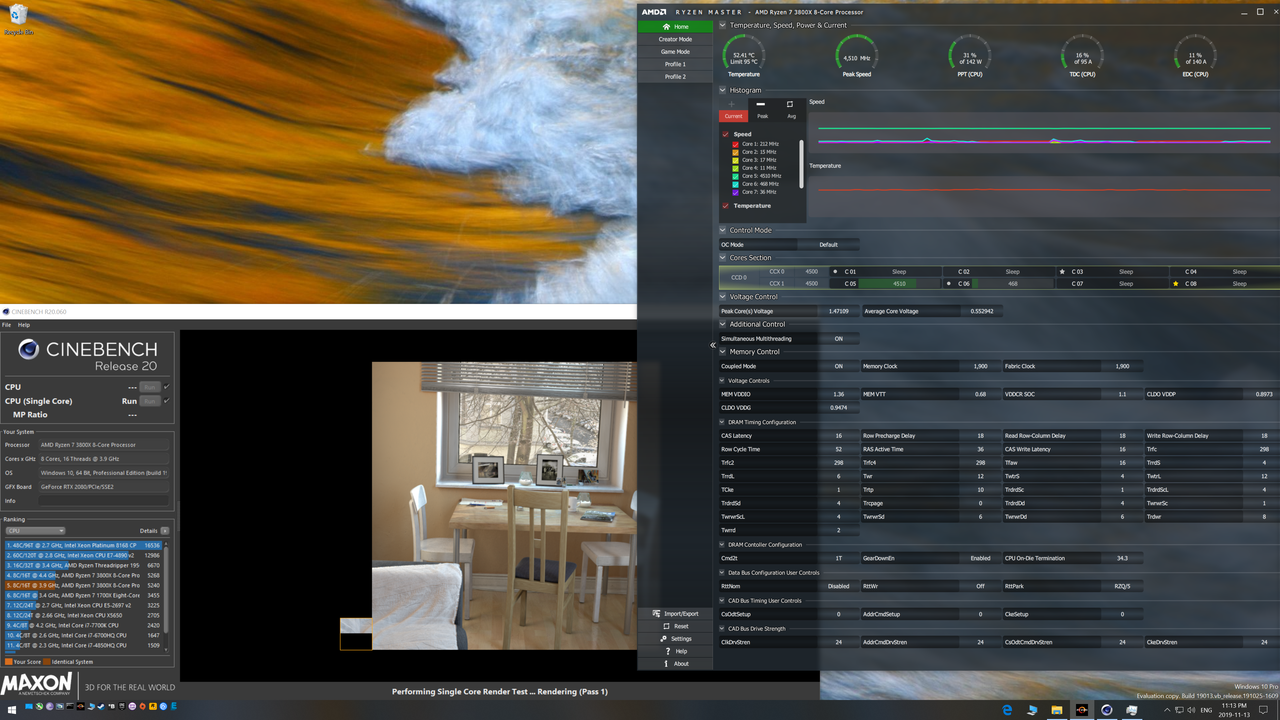Image resolution: width=1280 pixels, height=720 pixels.
Task: Collapse the Voltage Control section
Action: 723,297
